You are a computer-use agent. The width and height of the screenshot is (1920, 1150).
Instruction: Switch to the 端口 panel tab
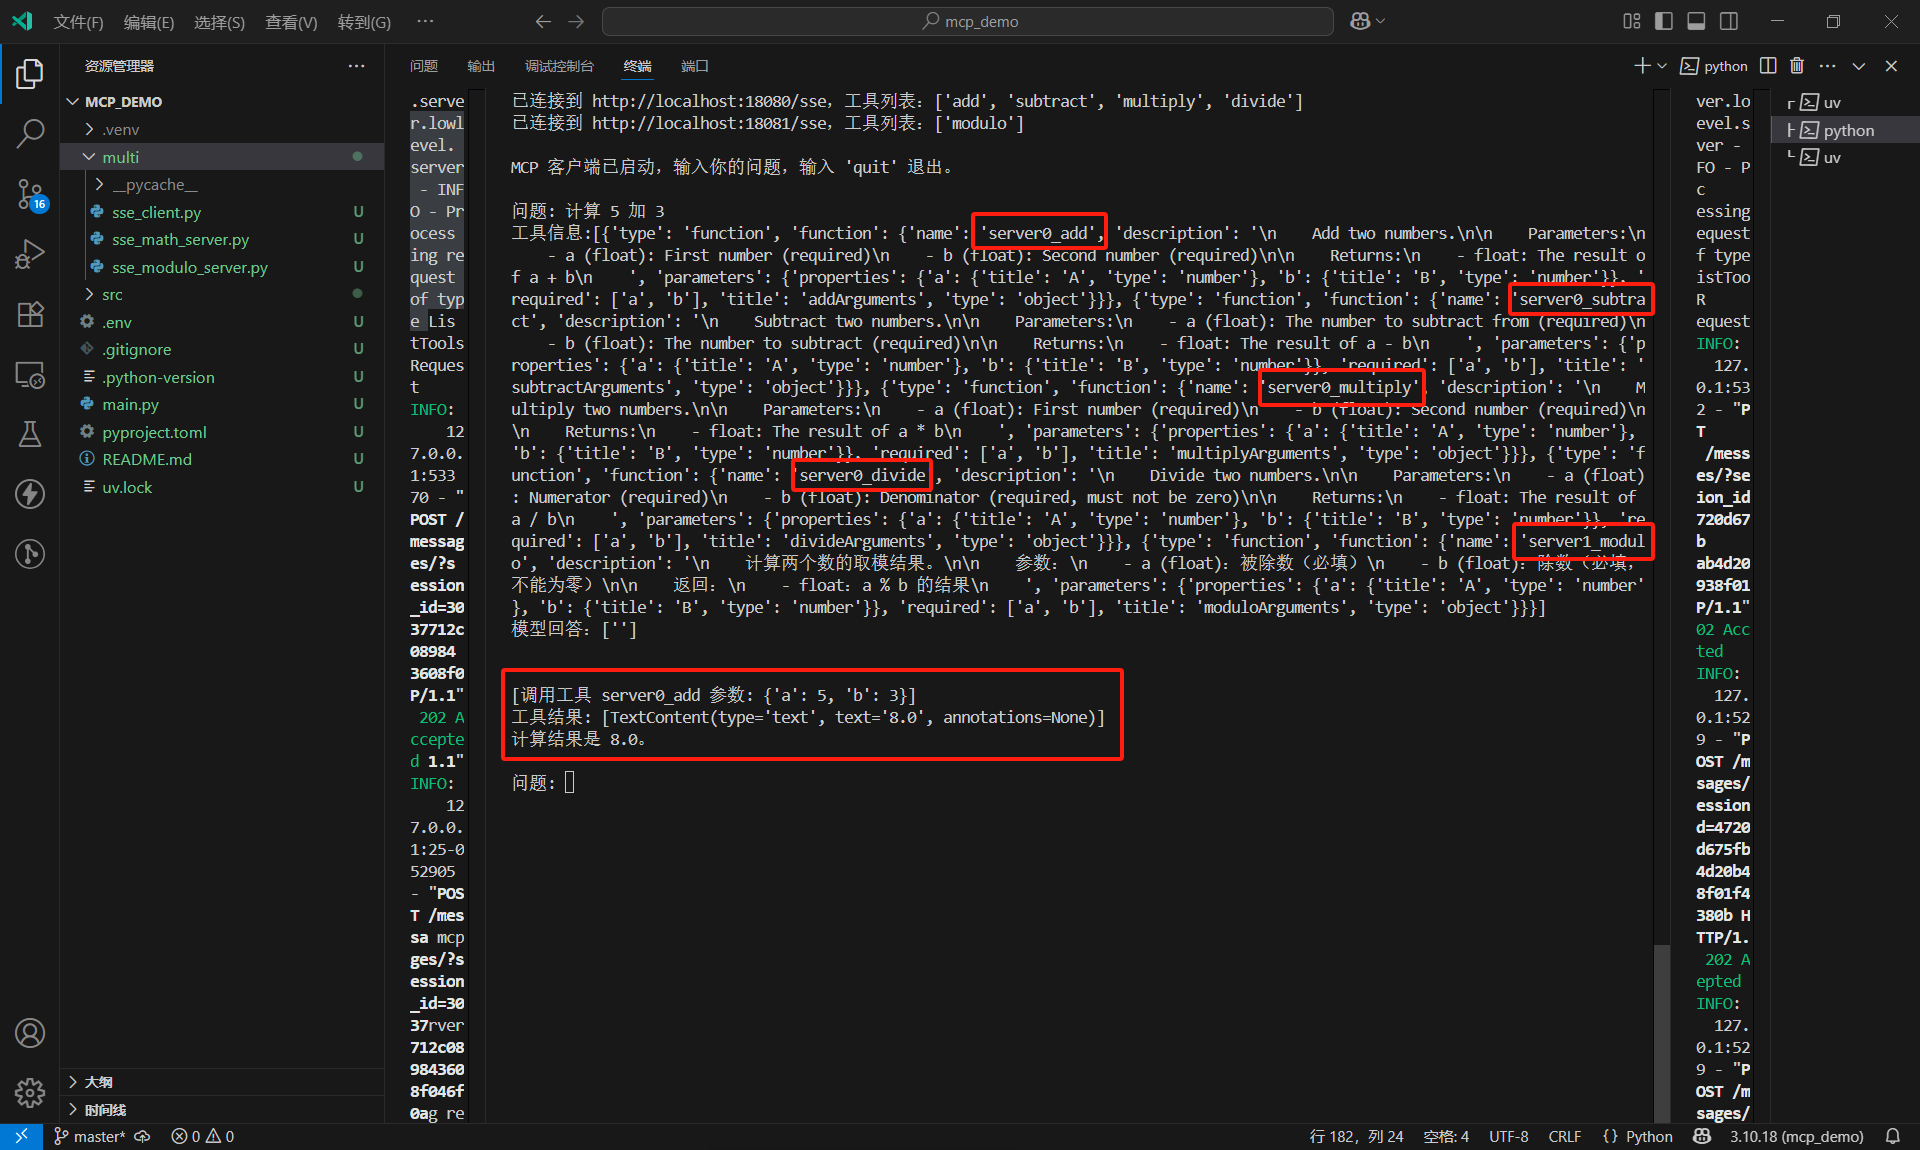pyautogui.click(x=695, y=66)
